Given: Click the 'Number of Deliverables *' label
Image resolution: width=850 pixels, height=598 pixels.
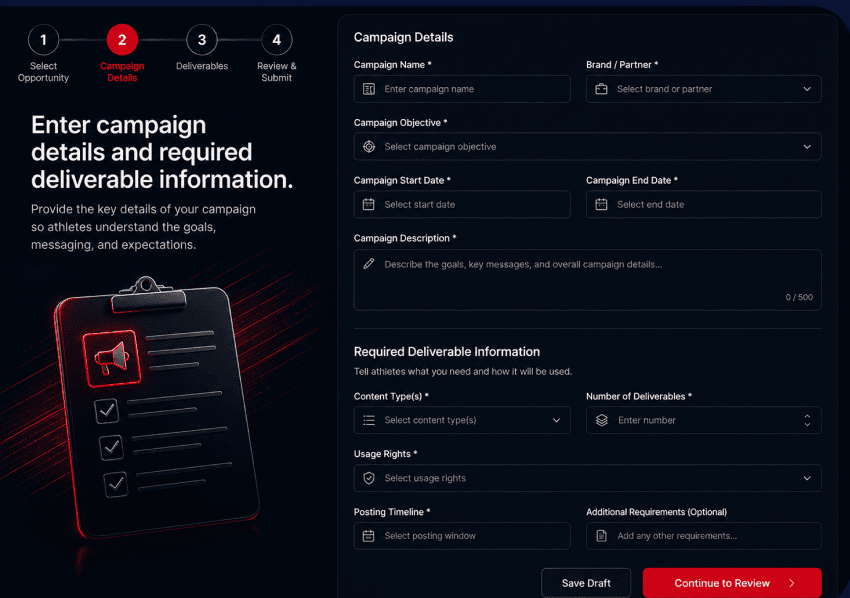Looking at the screenshot, I should pos(639,396).
